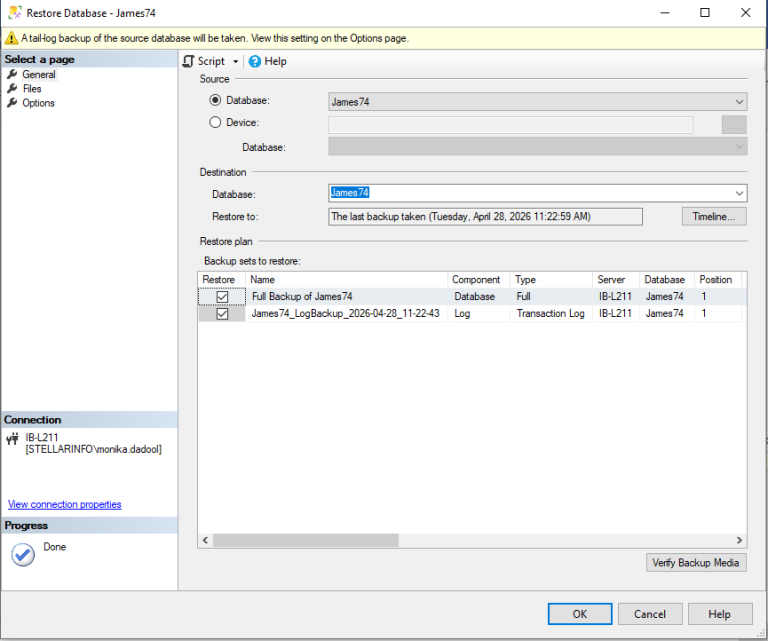
Task: Expand the Script dropdown arrow
Action: (236, 62)
